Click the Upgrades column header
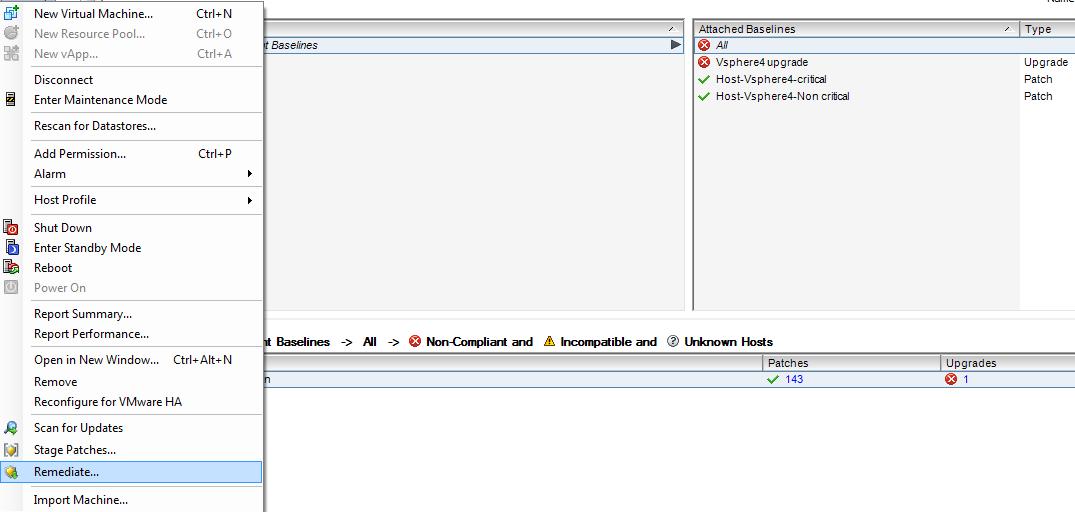Screen dimensions: 1075x512 pos(1007,363)
